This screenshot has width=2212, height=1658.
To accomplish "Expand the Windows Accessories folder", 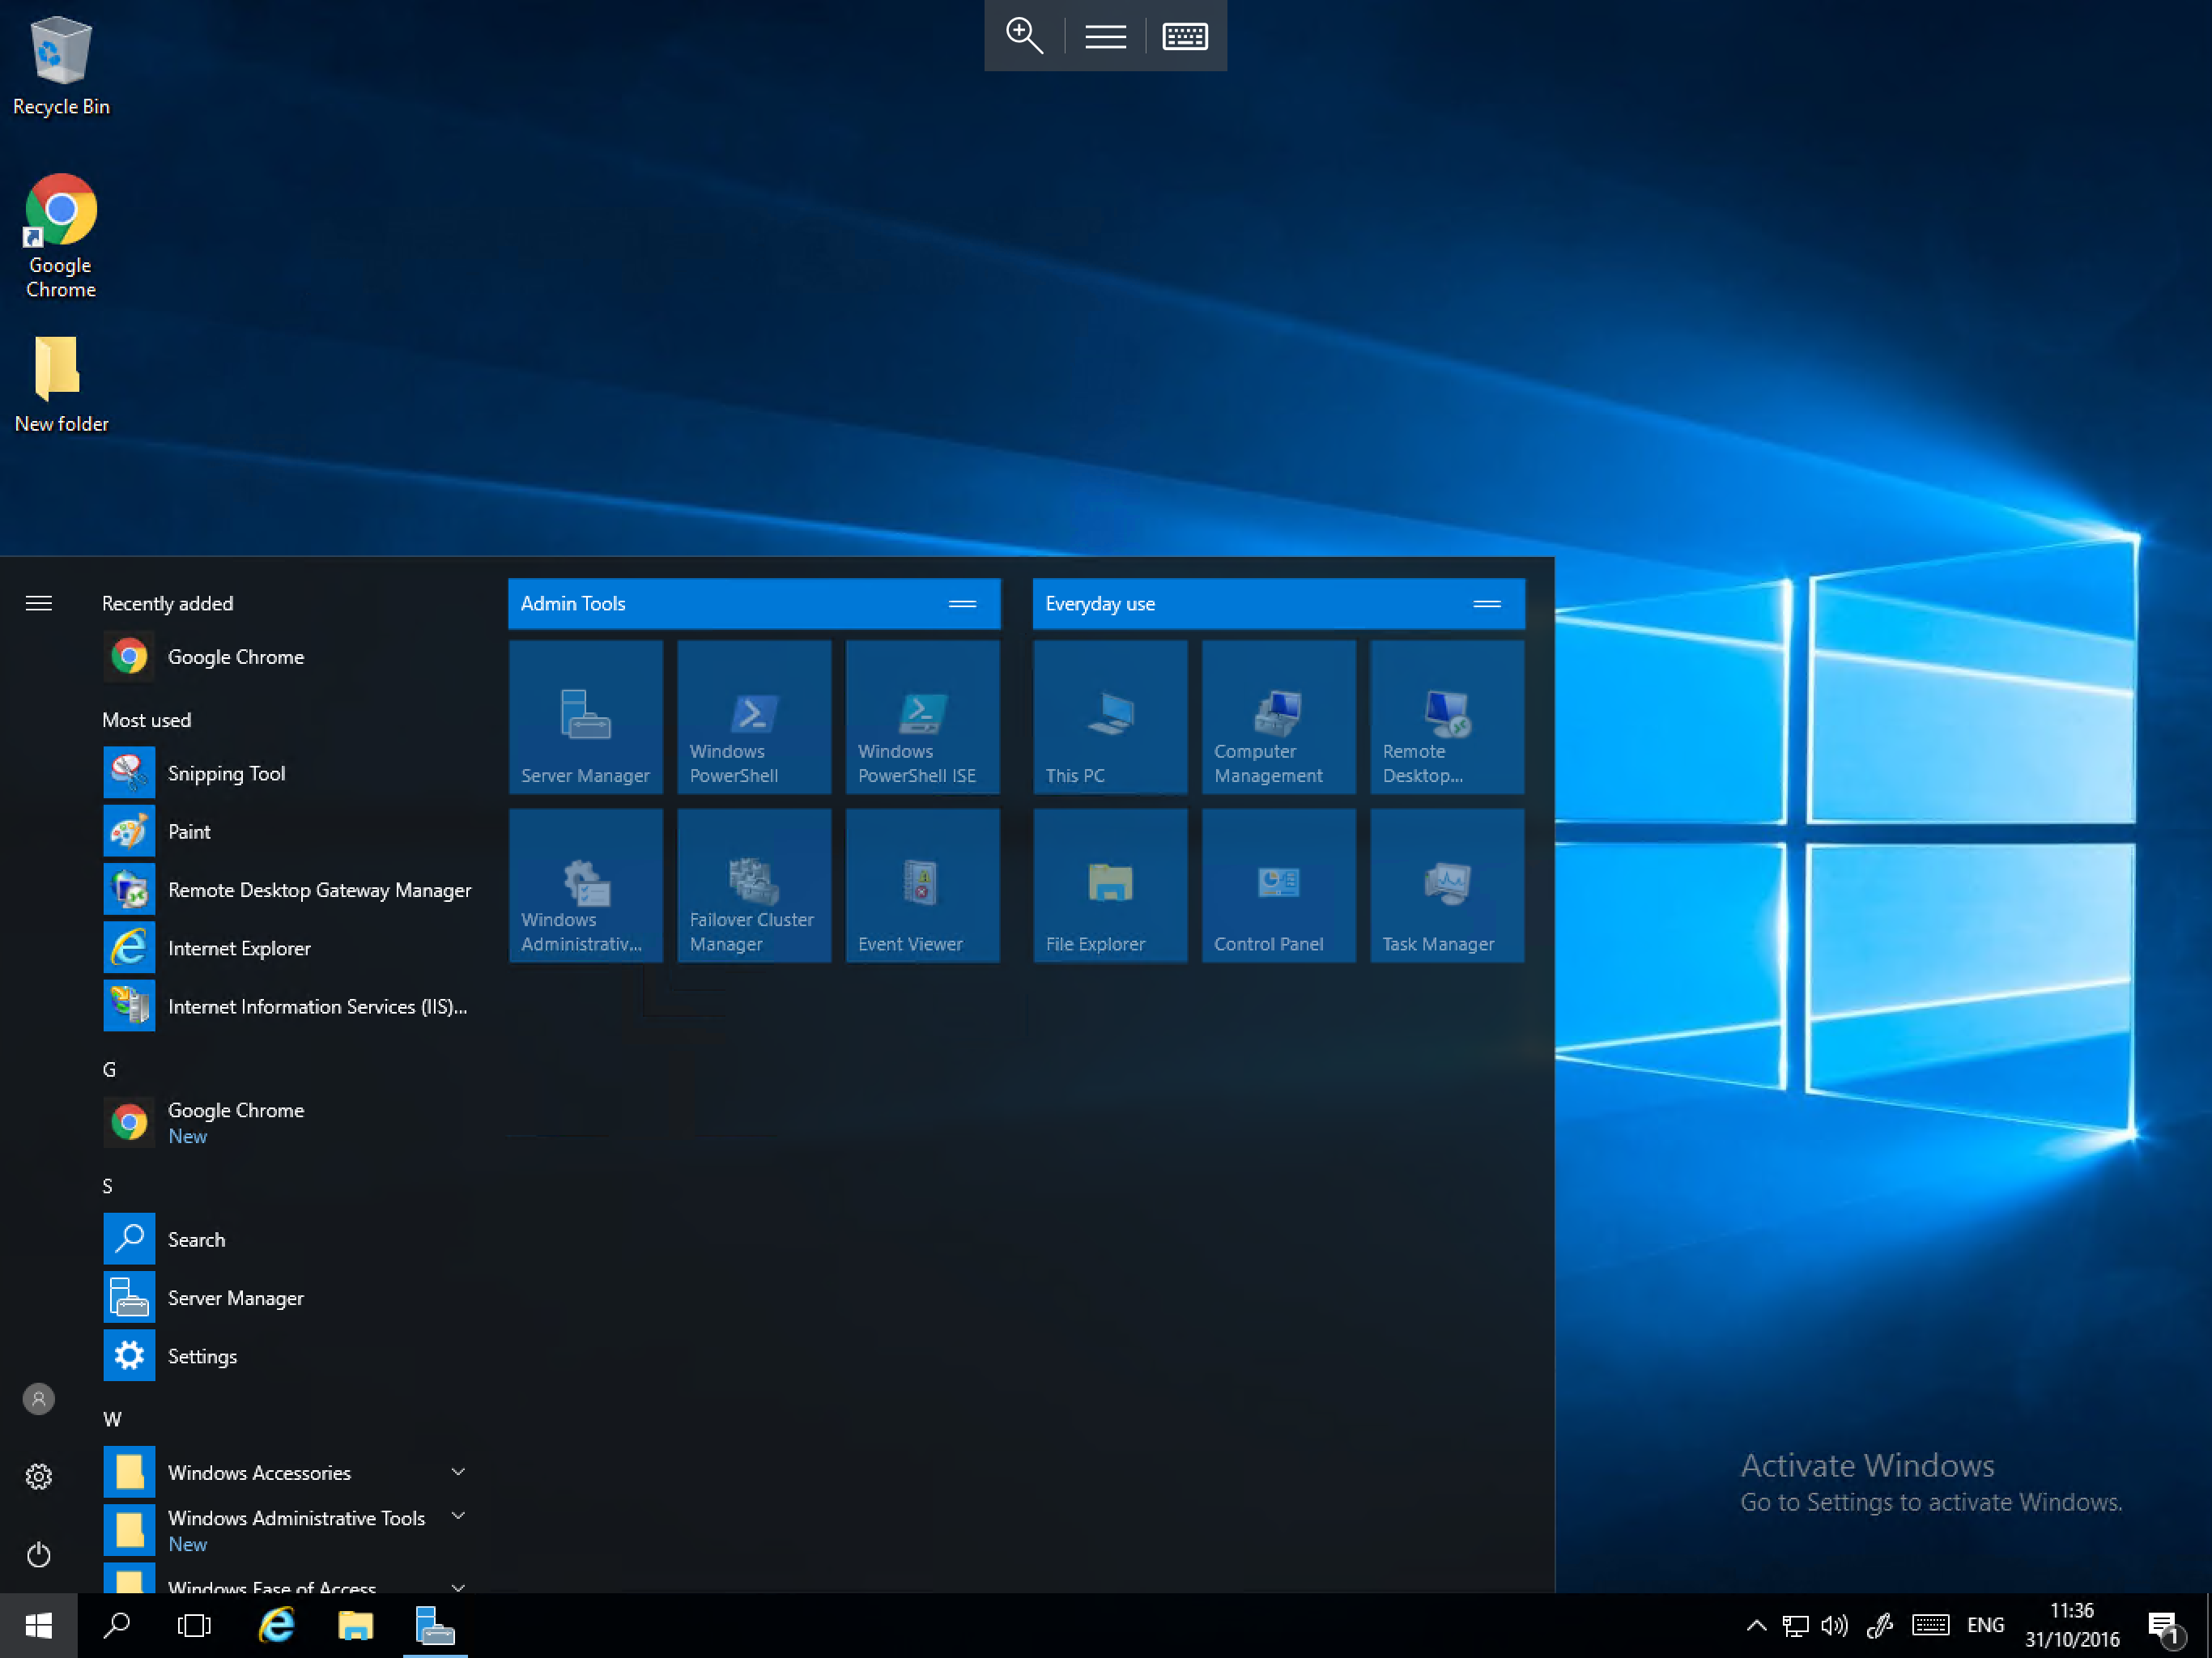I will (x=288, y=1472).
